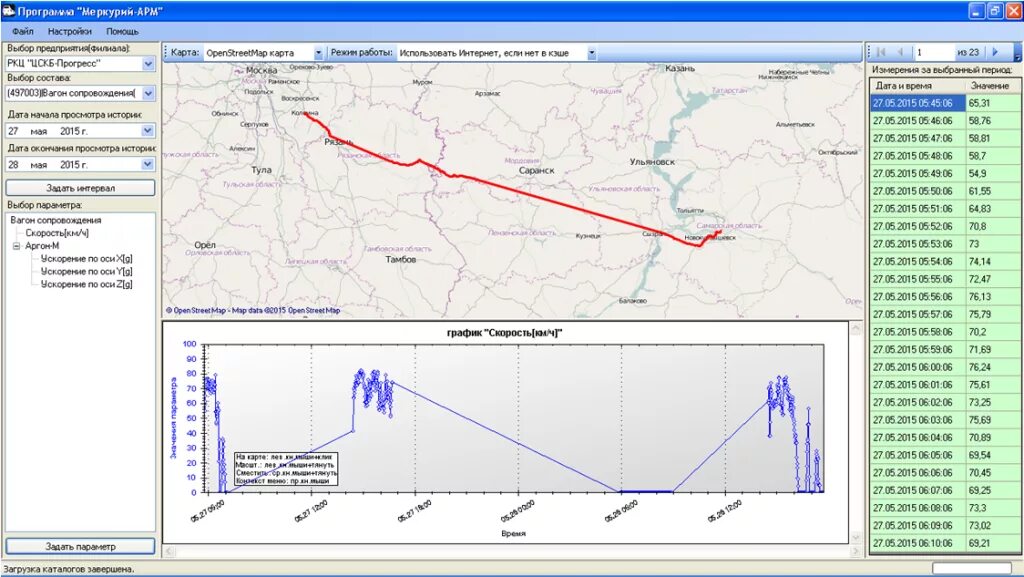This screenshot has height=577, width=1024.
Task: Open map type dropdown OpenStreetMap карта
Action: [319, 53]
